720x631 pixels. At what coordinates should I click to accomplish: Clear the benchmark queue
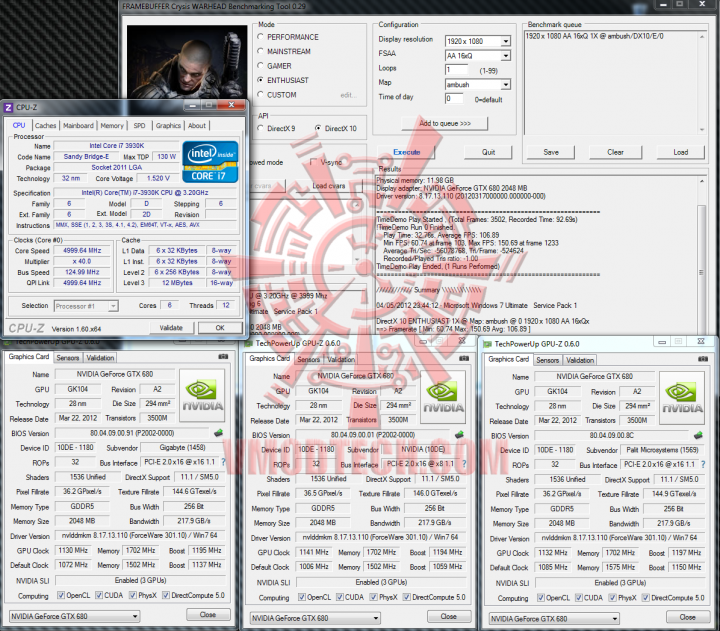coord(615,152)
